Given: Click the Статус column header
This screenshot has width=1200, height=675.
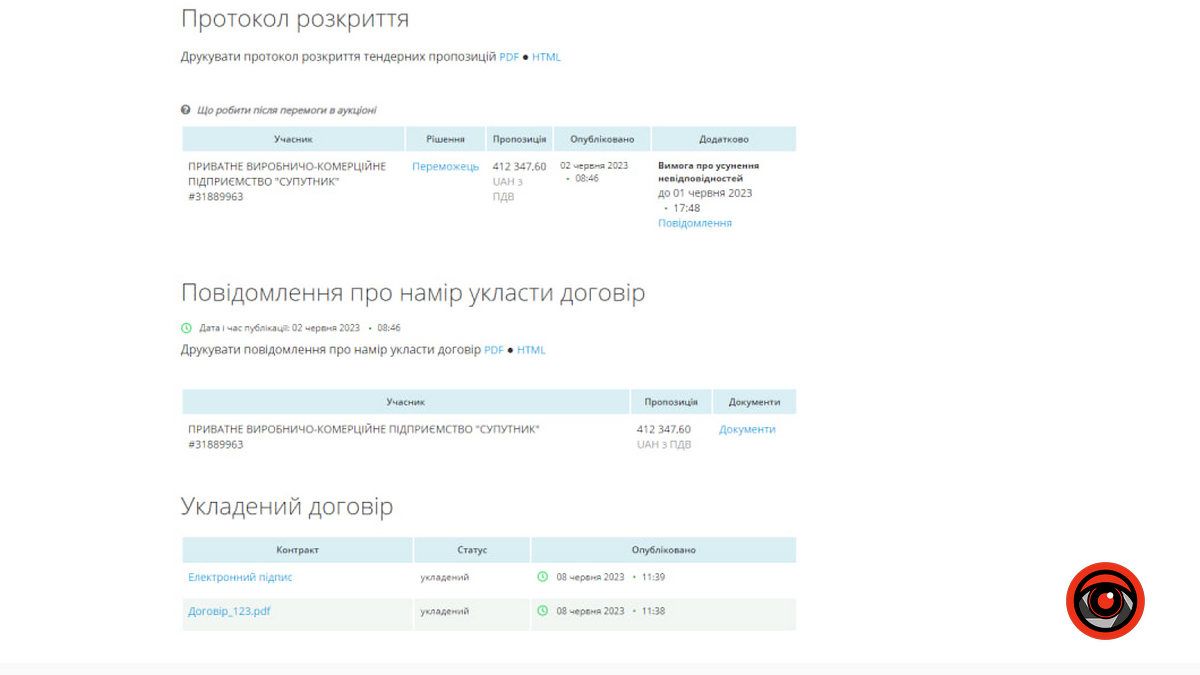Looking at the screenshot, I should 471,550.
